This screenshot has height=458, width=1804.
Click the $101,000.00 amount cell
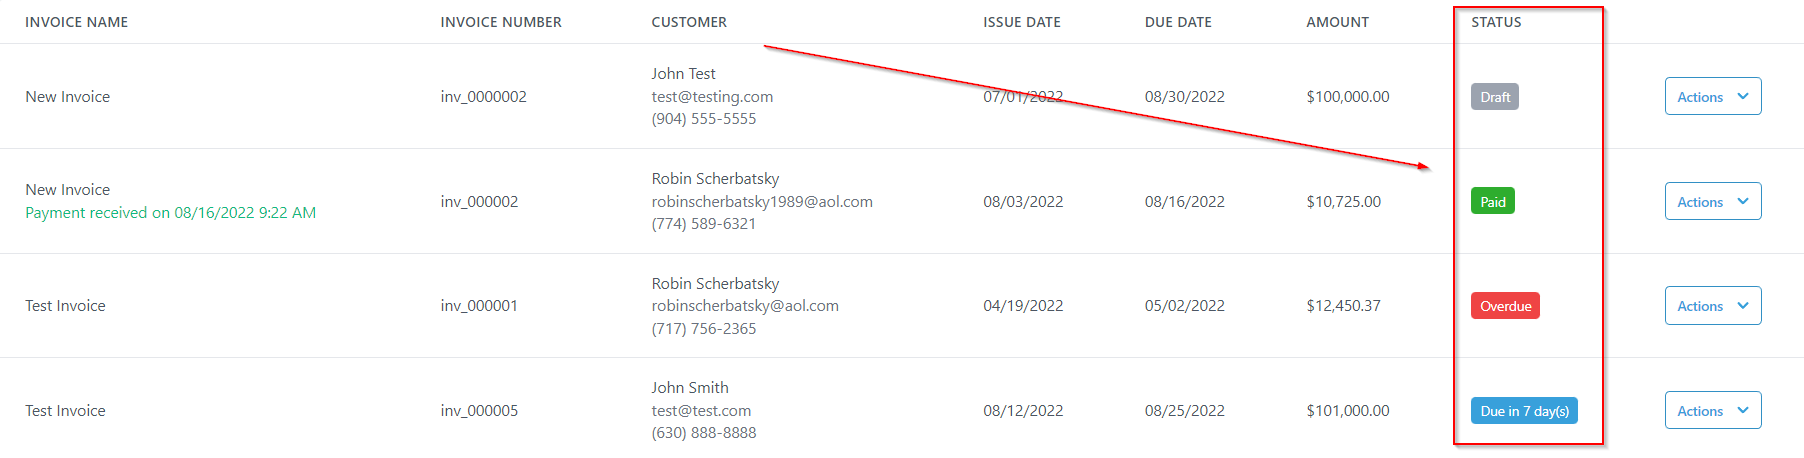tap(1347, 411)
